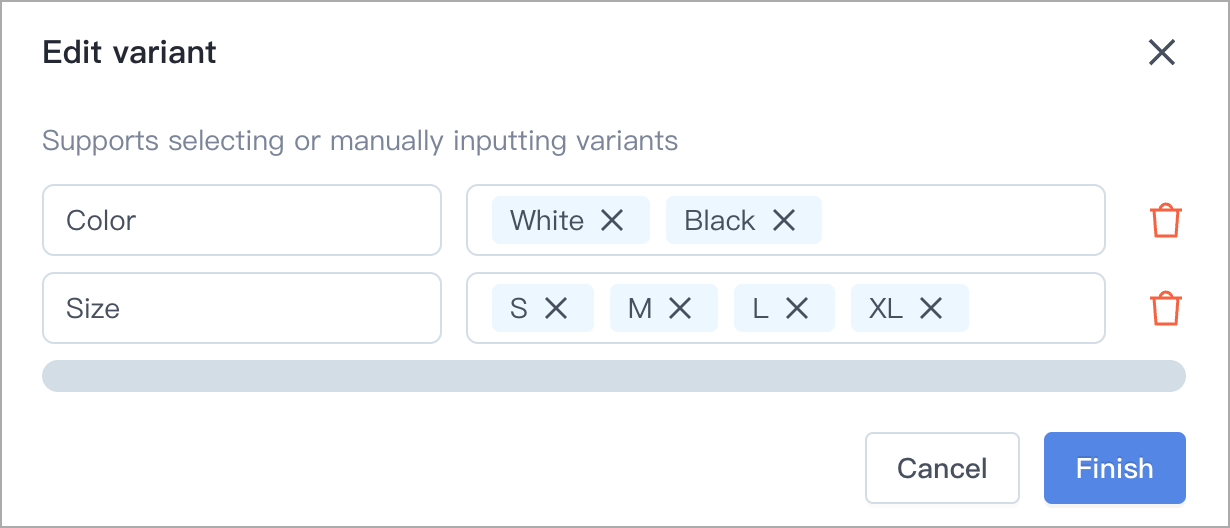
Task: Click the Color variant name field
Action: click(x=242, y=220)
